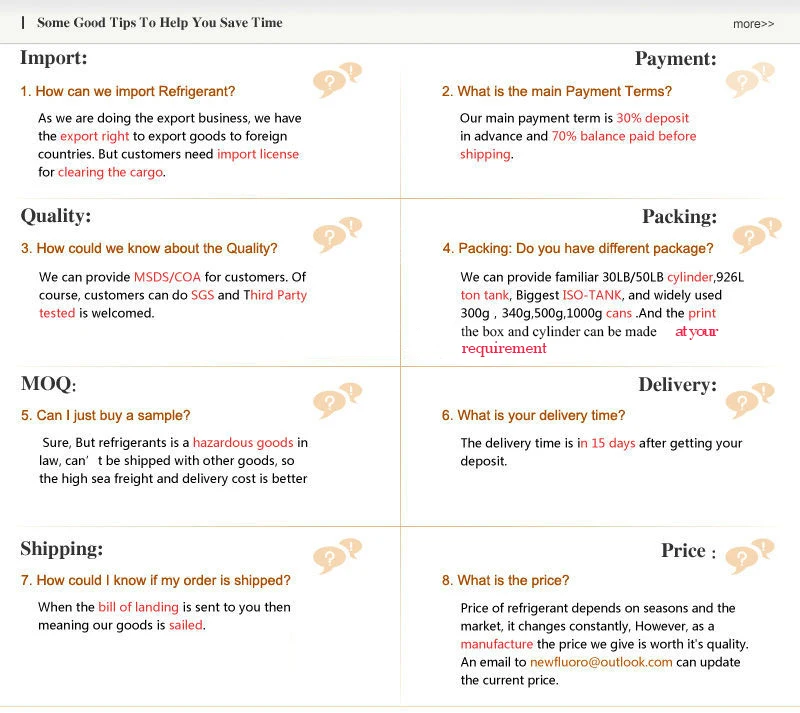Click the speech bubble icon beside Payment
Screen dimensions: 800x713
pos(750,80)
